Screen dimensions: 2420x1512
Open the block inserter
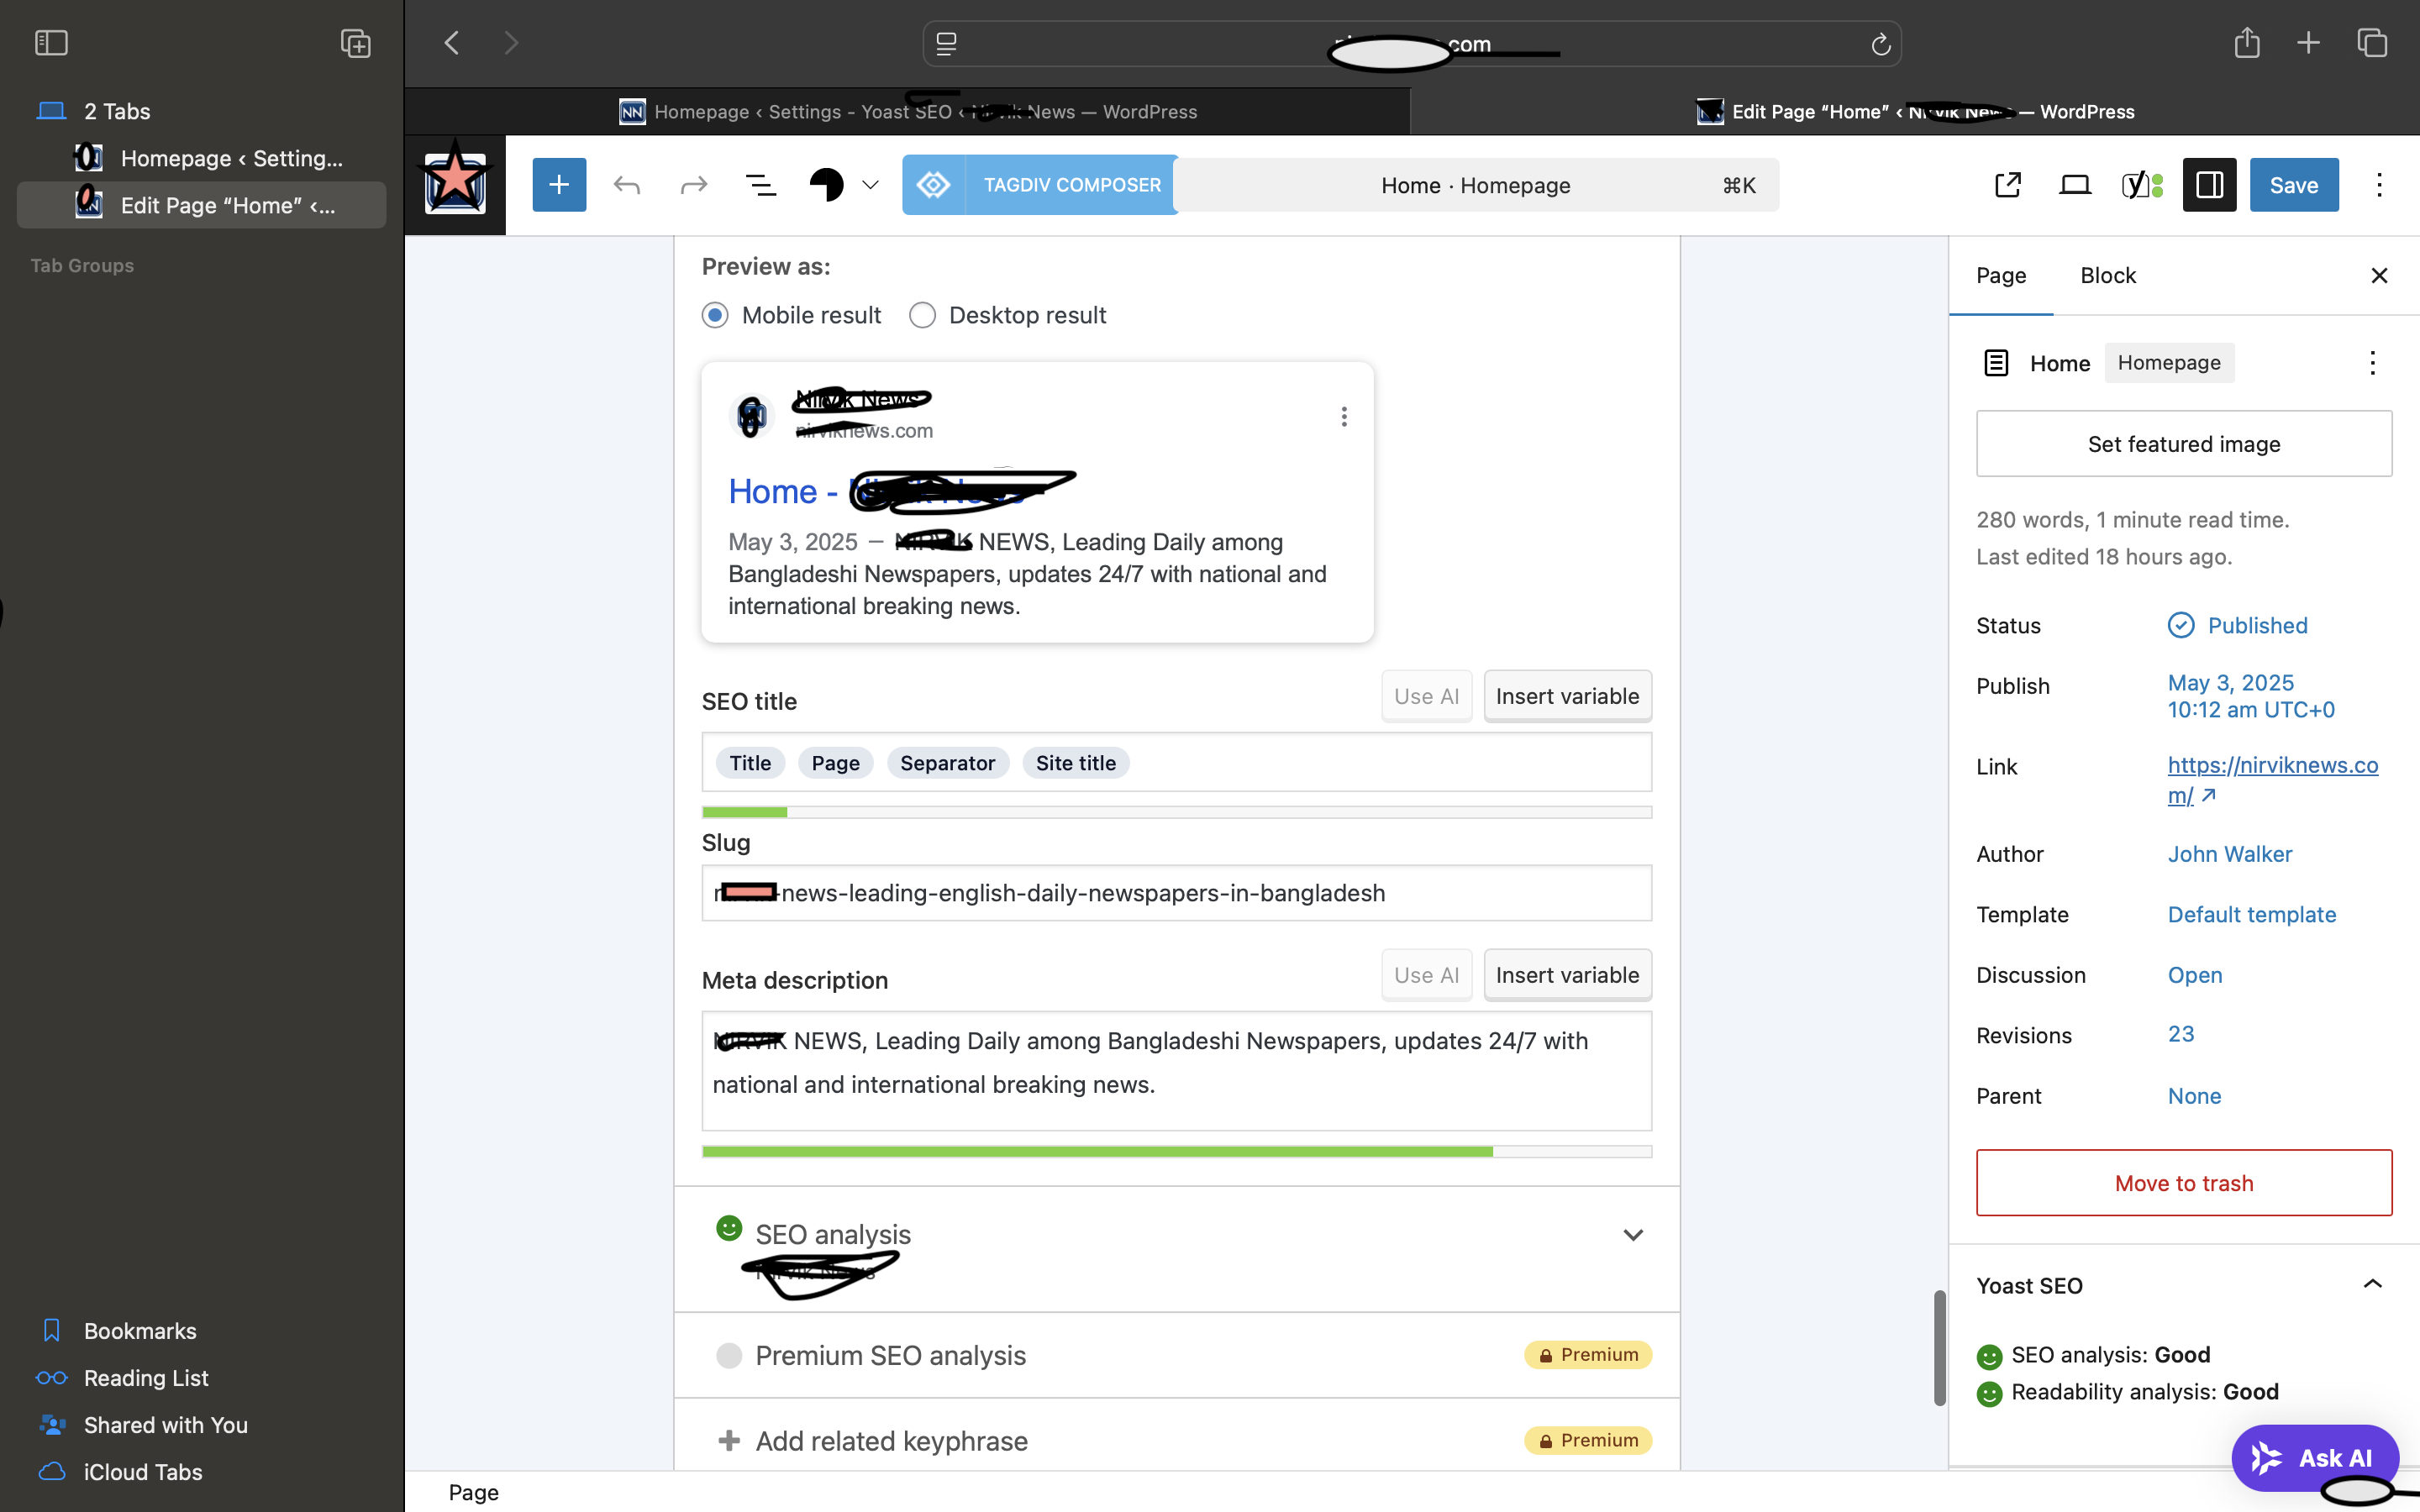pos(559,184)
